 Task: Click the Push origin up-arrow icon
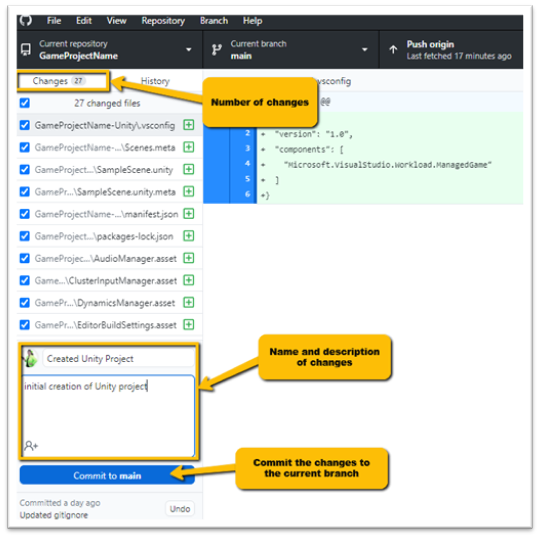pos(393,50)
